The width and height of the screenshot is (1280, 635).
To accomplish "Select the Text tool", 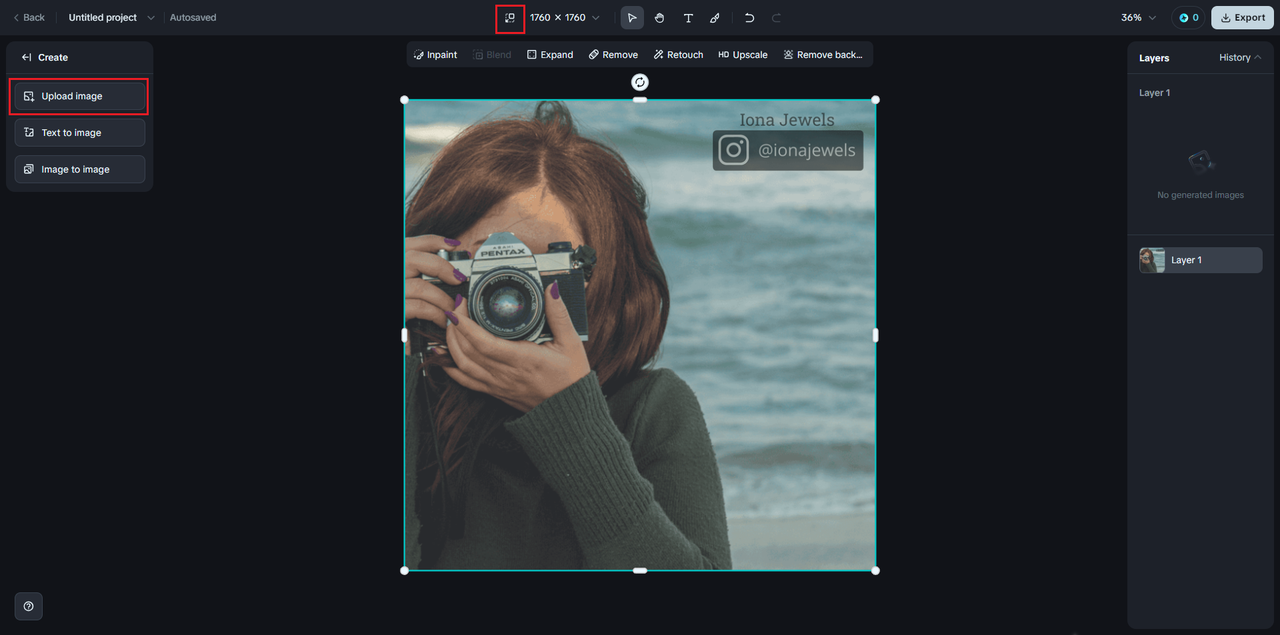I will [688, 18].
